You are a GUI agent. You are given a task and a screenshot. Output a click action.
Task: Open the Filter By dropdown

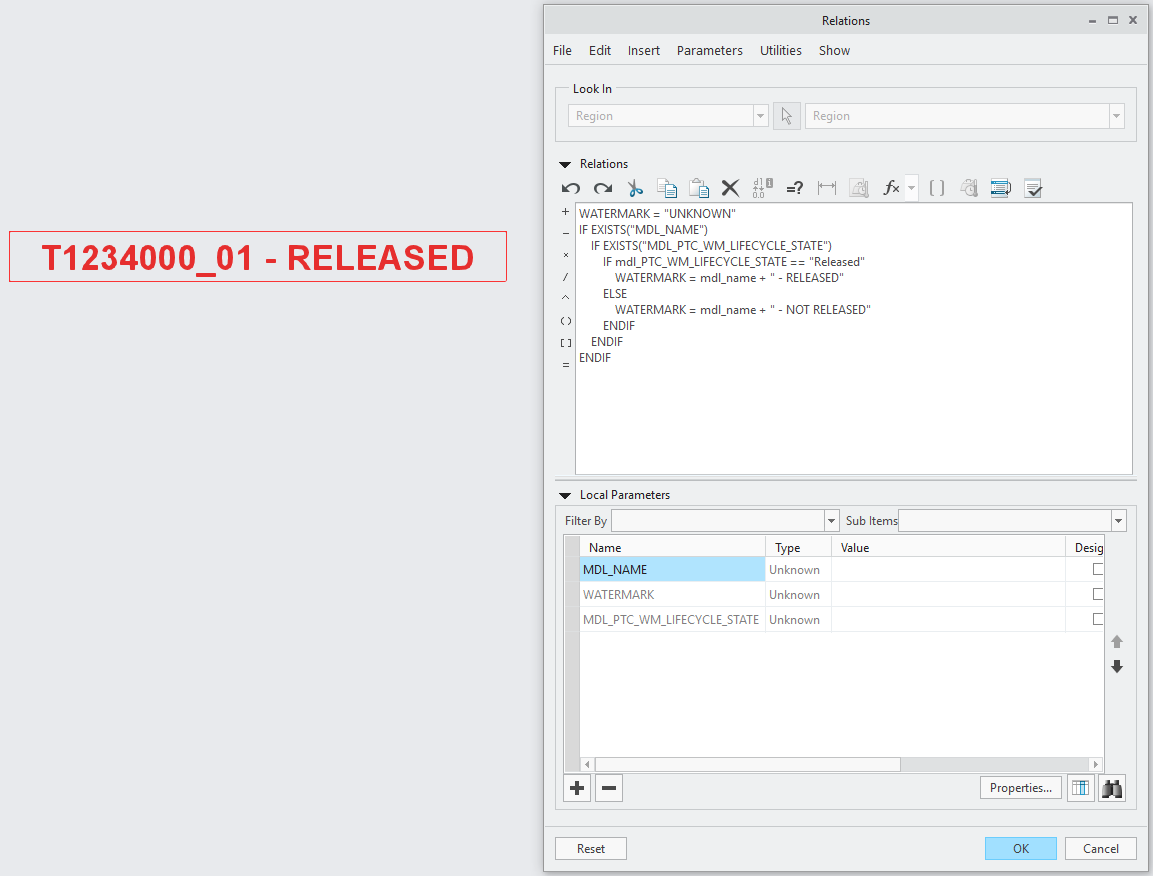pyautogui.click(x=831, y=521)
